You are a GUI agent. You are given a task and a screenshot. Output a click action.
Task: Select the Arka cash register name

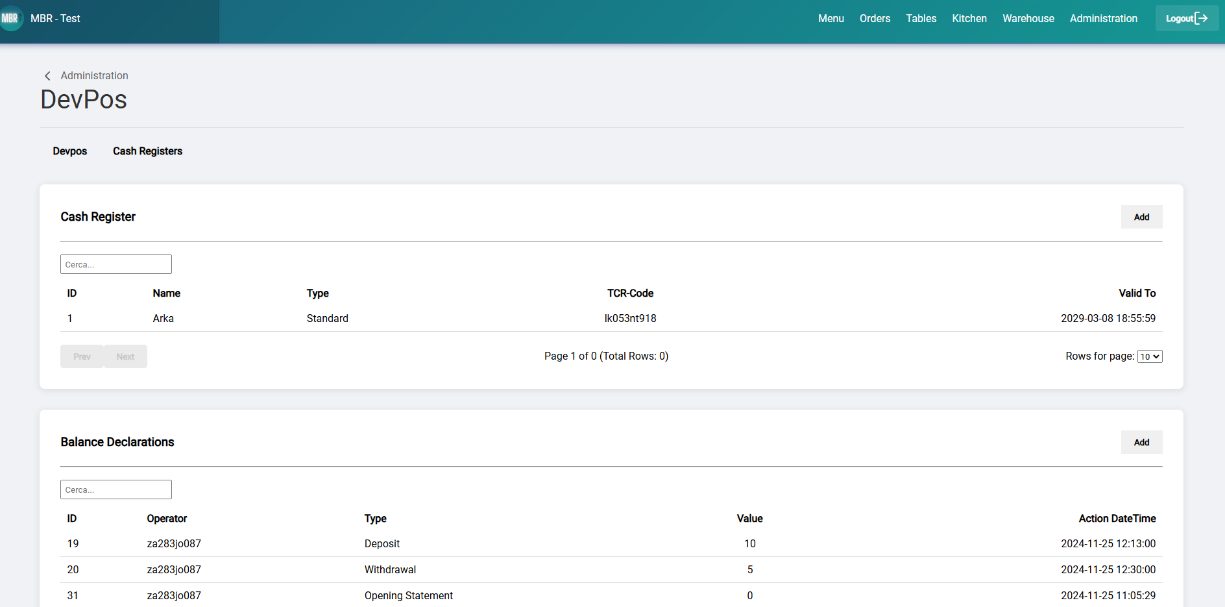point(163,318)
